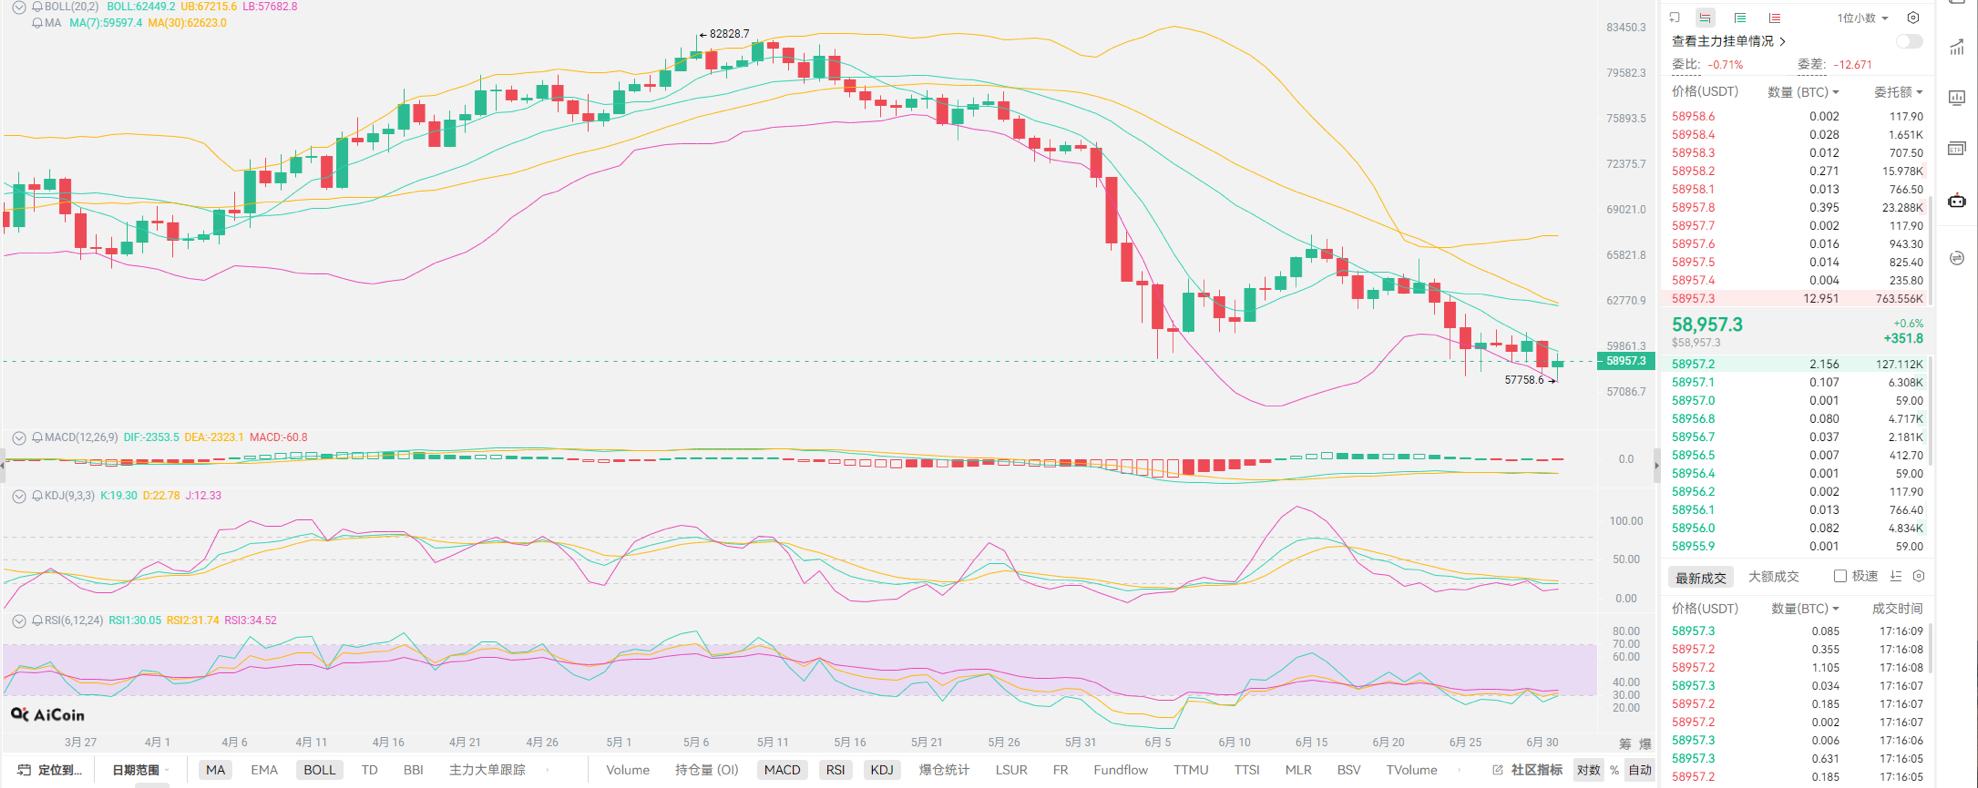Viewport: 1978px width, 788px height.
Task: Select combined buy/sell order book view icon
Action: click(x=1706, y=18)
